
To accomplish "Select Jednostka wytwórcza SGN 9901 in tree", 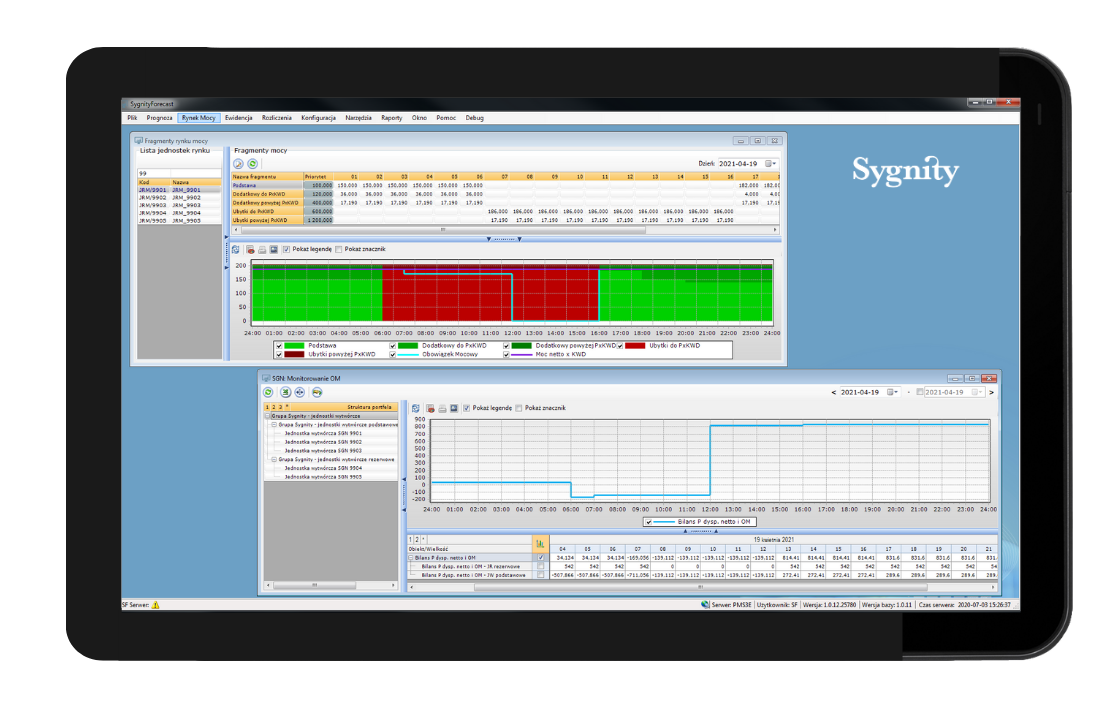I will coord(323,433).
